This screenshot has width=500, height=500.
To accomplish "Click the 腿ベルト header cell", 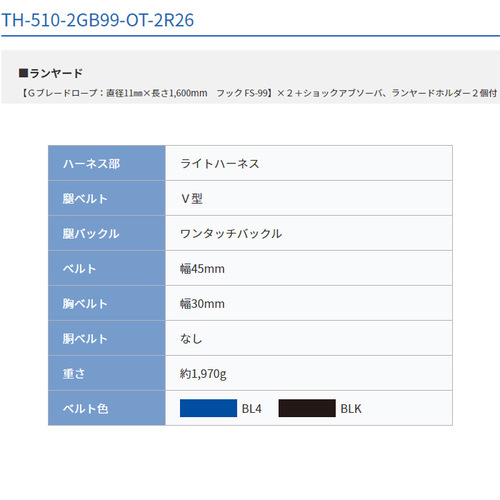I will pyautogui.click(x=107, y=198).
